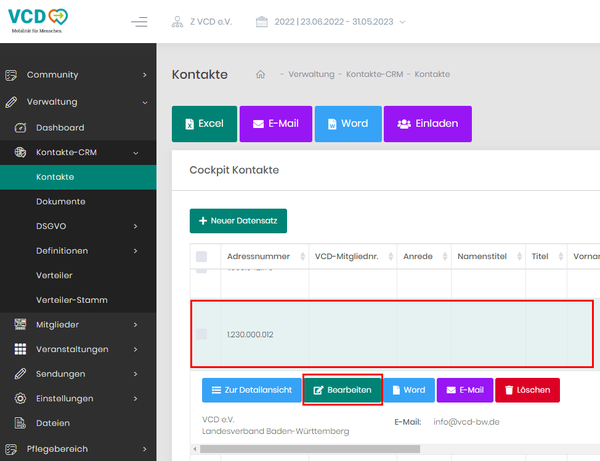Click the row-level Word button

[409, 390]
